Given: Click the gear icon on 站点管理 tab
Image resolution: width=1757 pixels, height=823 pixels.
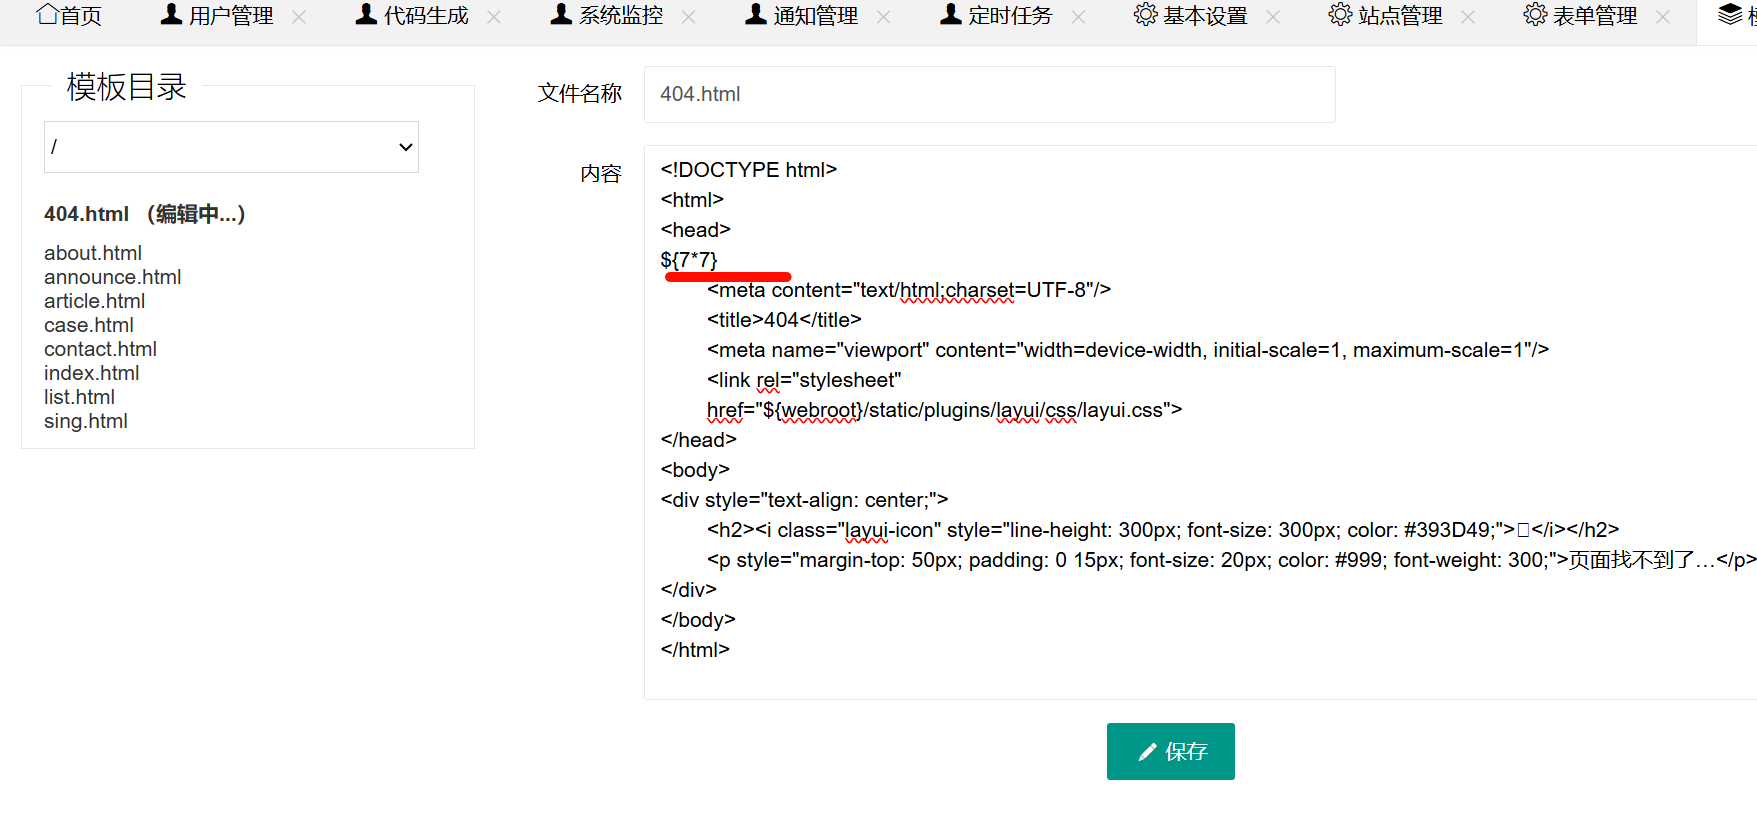Looking at the screenshot, I should click(x=1340, y=15).
